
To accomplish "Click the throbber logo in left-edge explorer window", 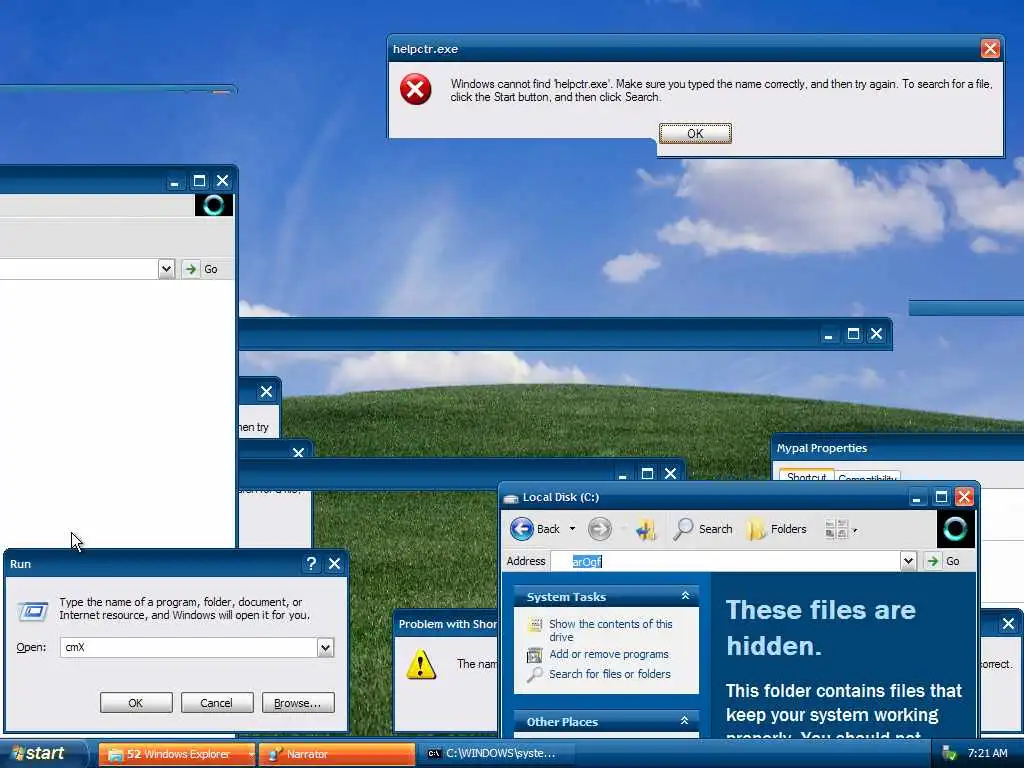I will click(214, 205).
